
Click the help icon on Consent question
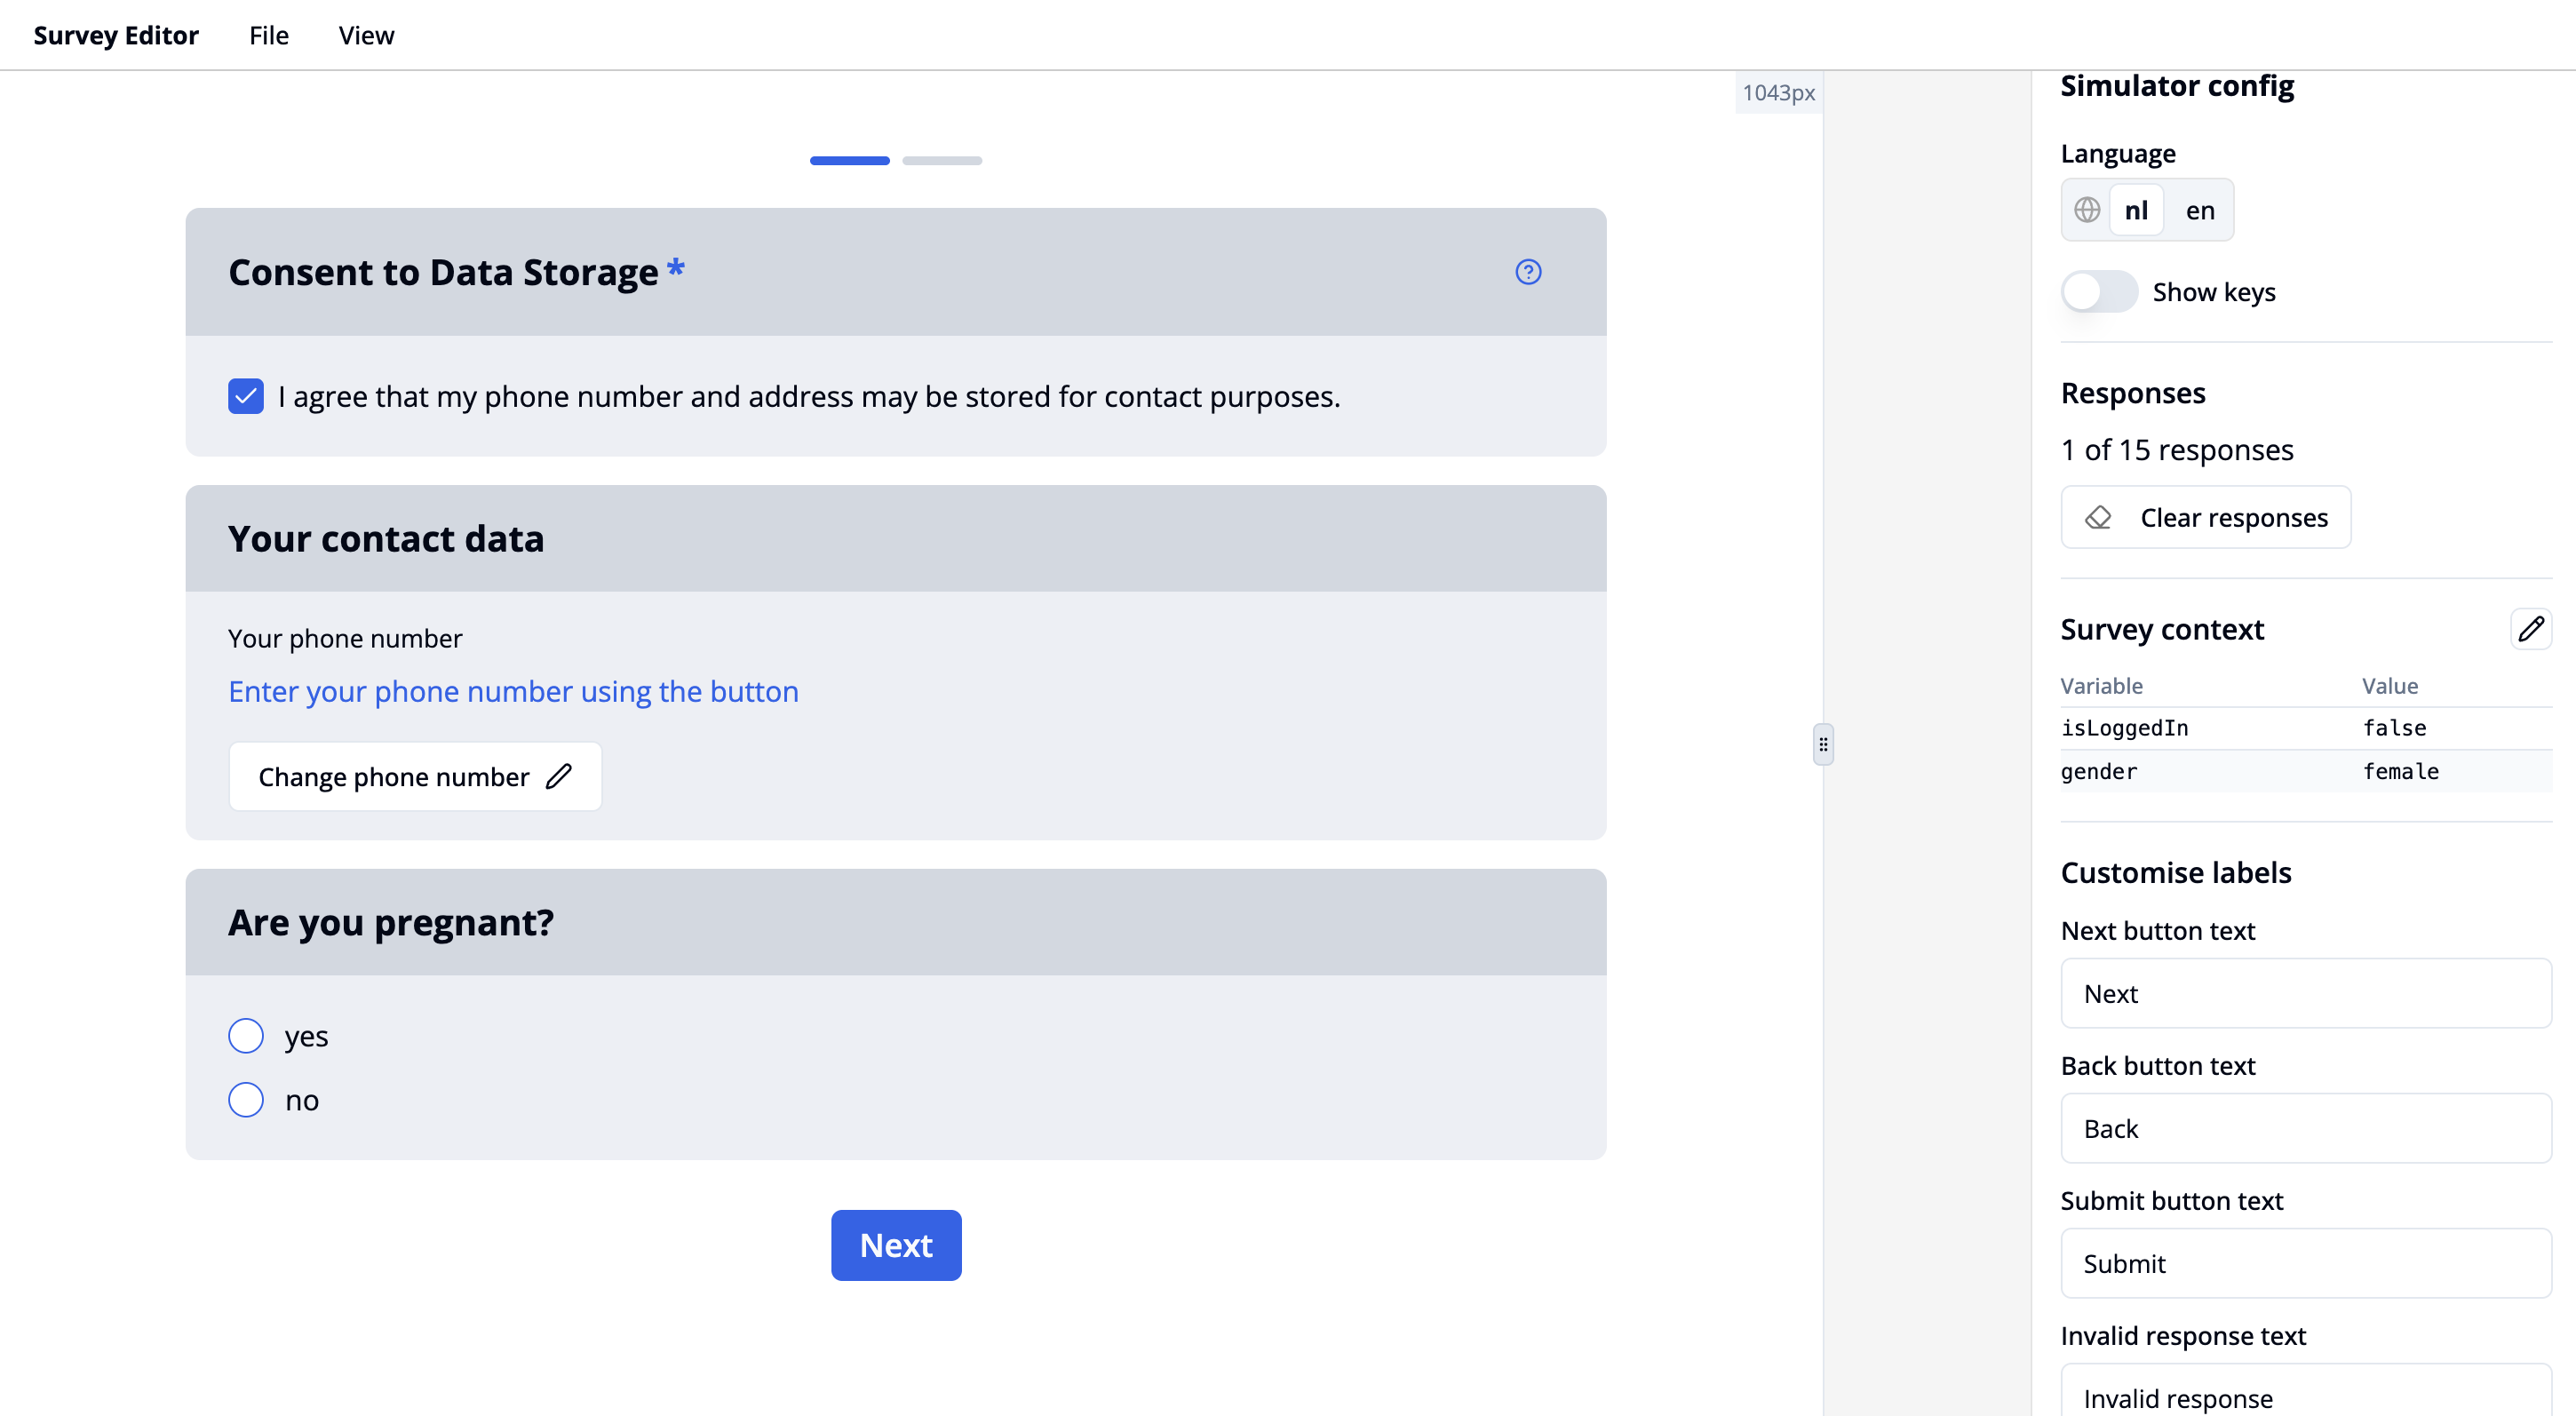pos(1528,272)
